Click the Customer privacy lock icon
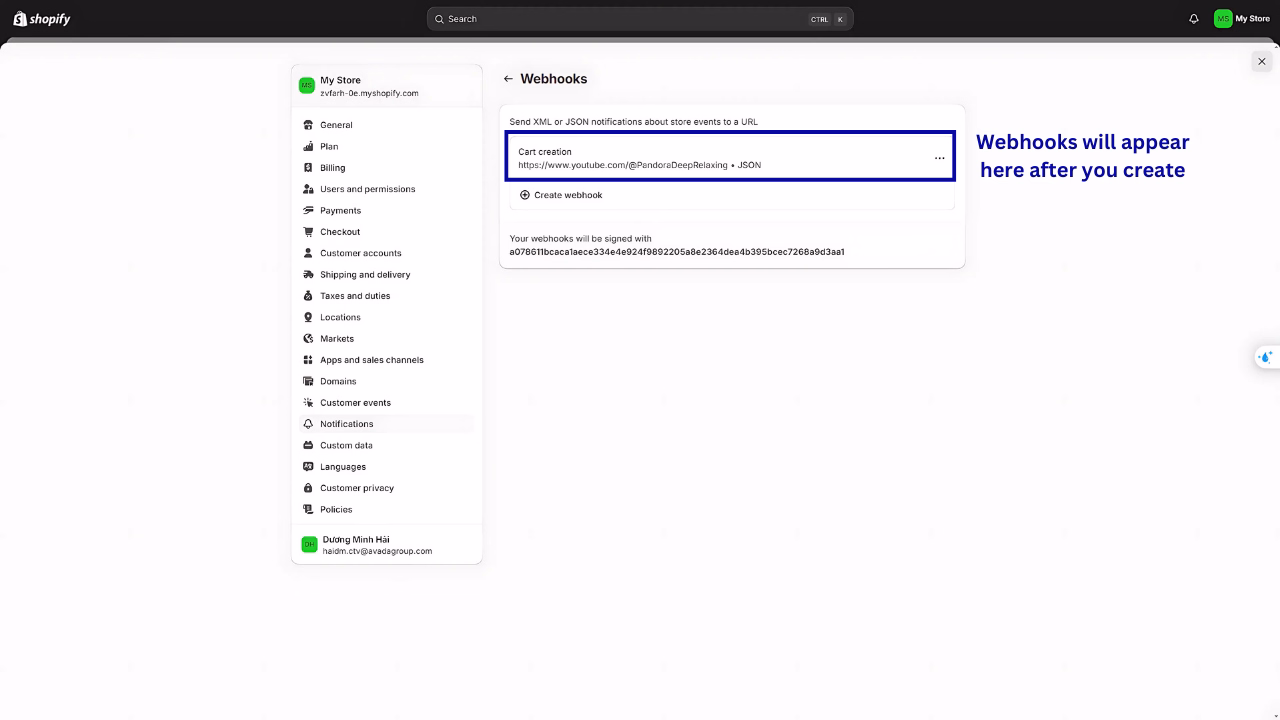 (x=308, y=488)
